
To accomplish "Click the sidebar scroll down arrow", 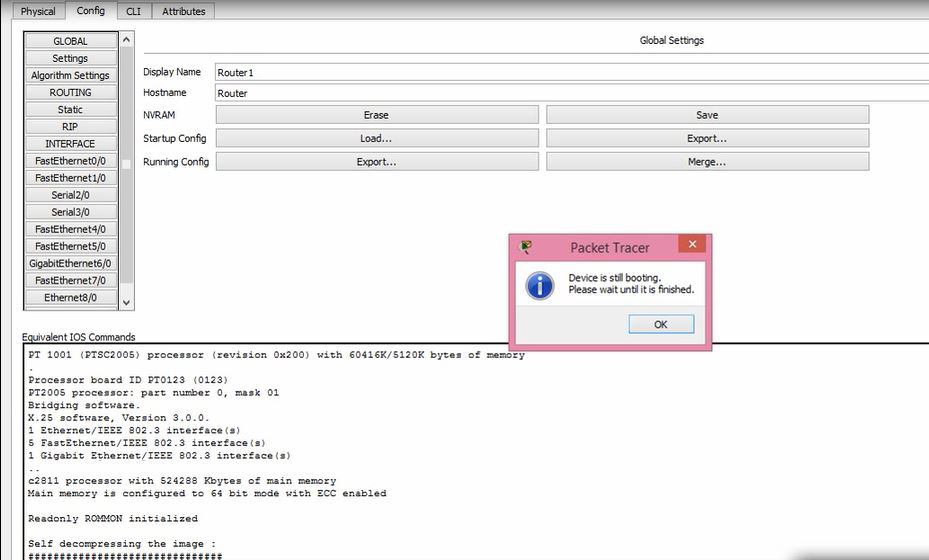I will tap(126, 302).
